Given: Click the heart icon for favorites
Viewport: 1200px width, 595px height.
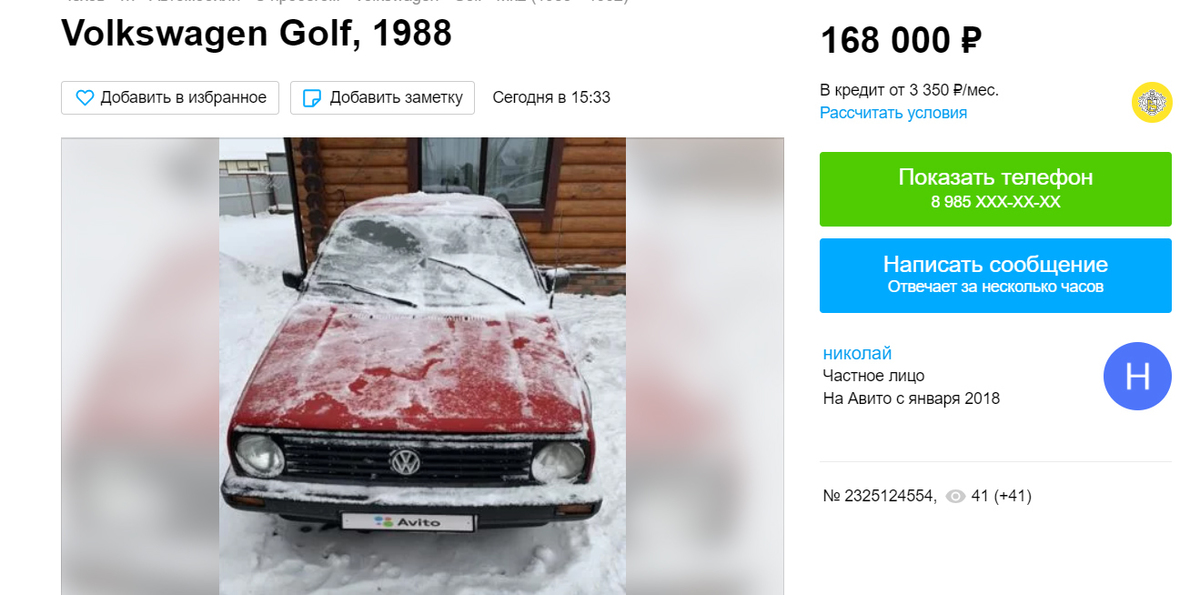Looking at the screenshot, I should pos(85,98).
